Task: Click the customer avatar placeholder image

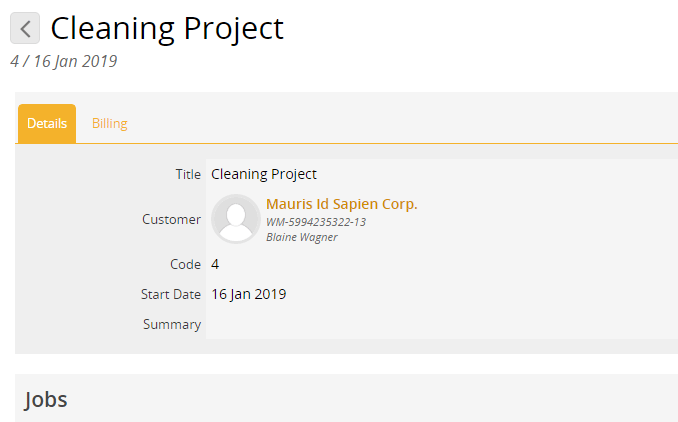Action: (236, 219)
